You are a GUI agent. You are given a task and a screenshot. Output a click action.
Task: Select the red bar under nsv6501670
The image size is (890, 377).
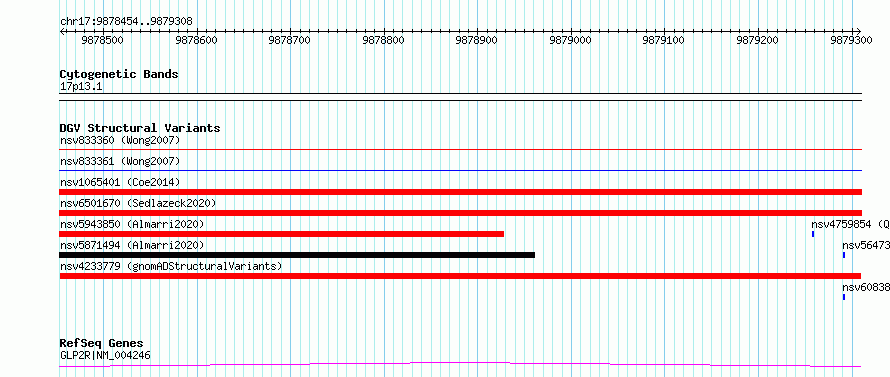[x=460, y=213]
